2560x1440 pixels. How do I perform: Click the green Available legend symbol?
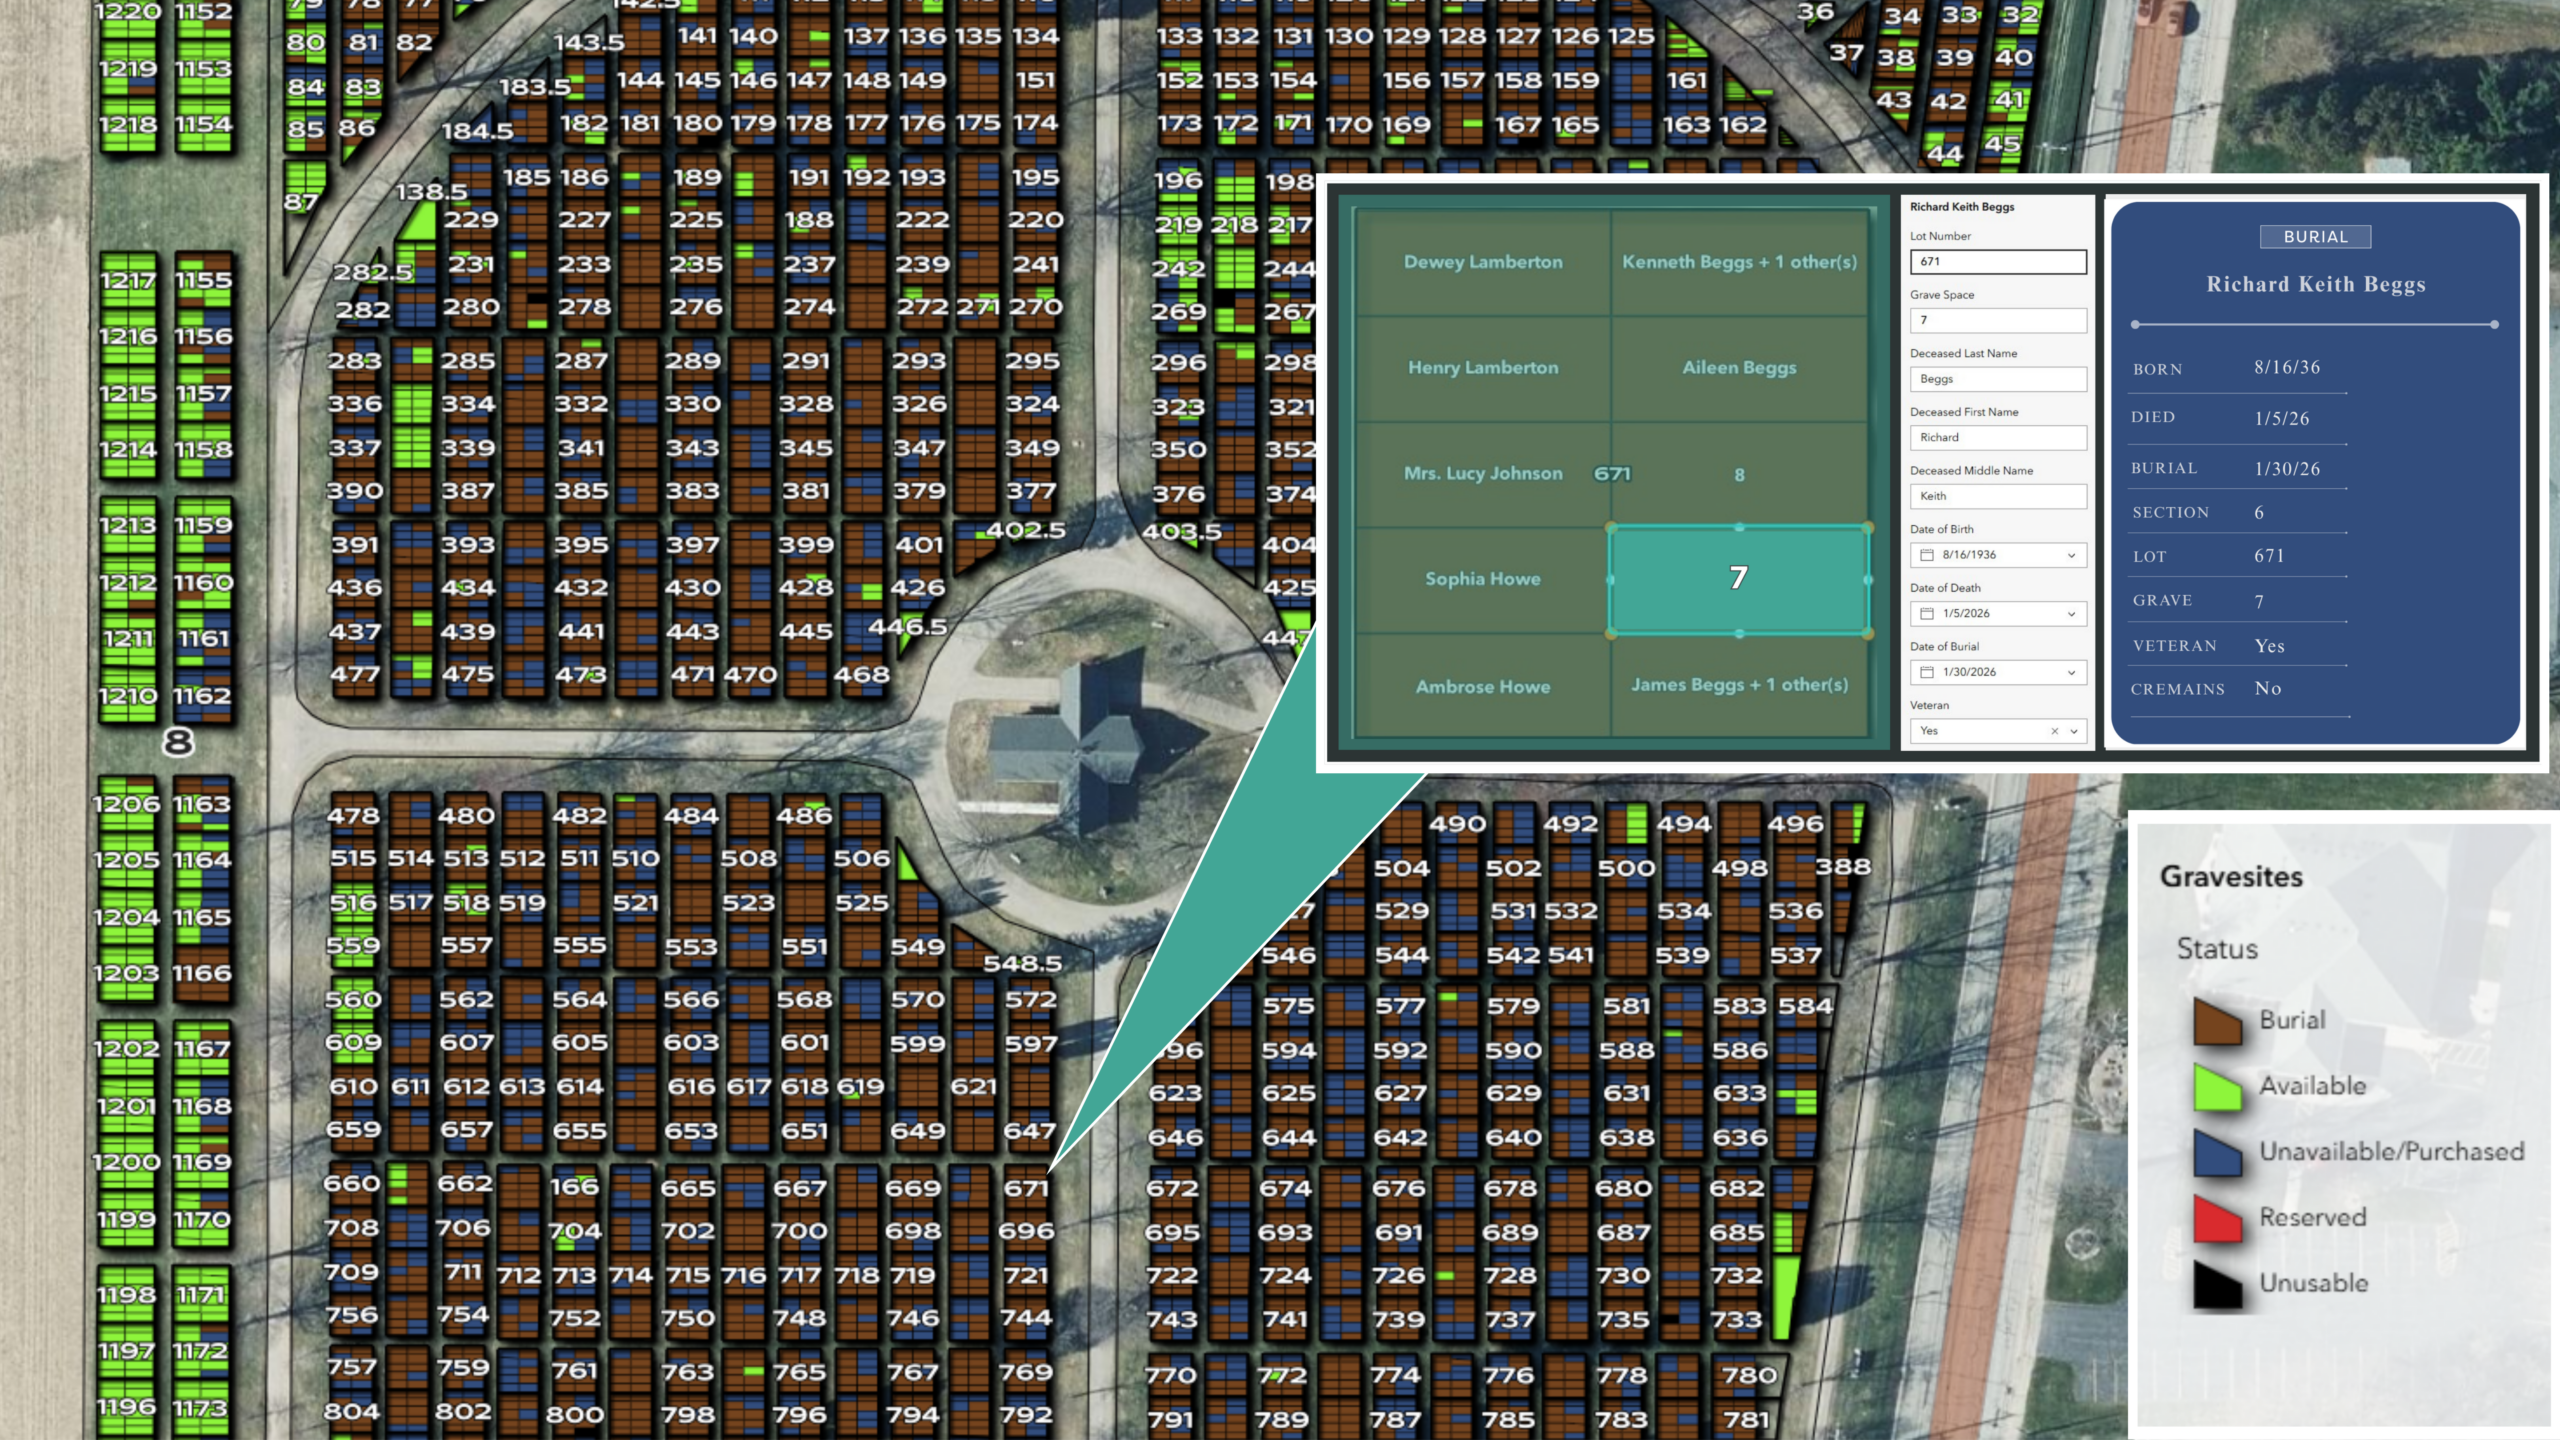[x=2217, y=1087]
